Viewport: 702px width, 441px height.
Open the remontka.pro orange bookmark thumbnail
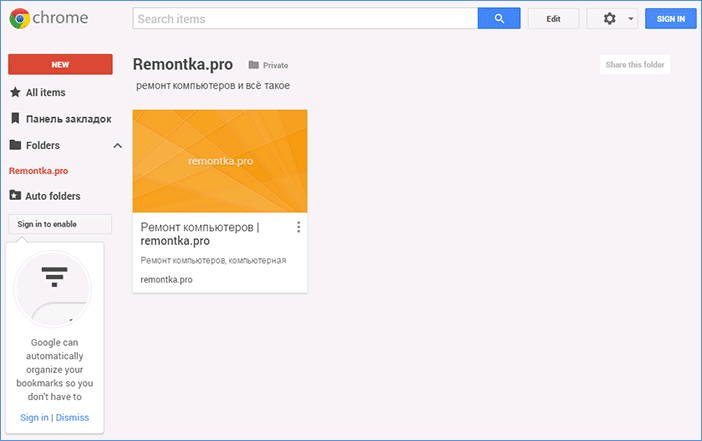point(220,160)
